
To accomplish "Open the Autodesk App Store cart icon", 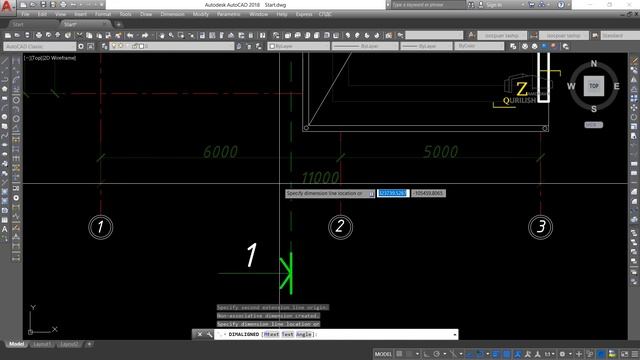I will click(x=531, y=5).
